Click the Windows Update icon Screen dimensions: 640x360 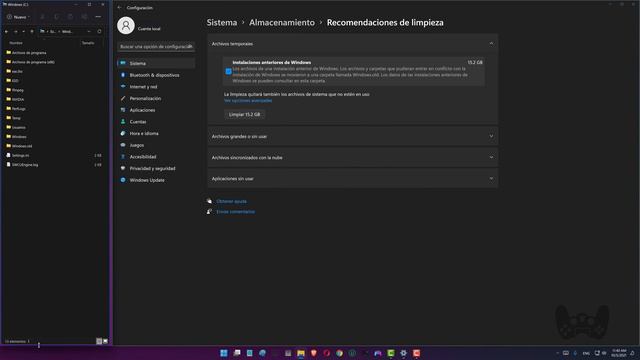123,180
